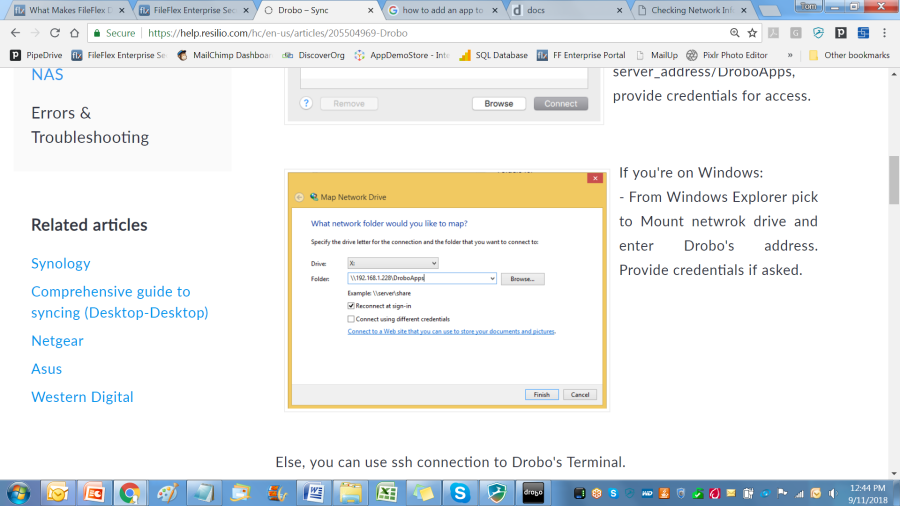Viewport: 900px width, 506px height.
Task: Open the zoom magnifier in the address bar
Action: click(x=734, y=33)
